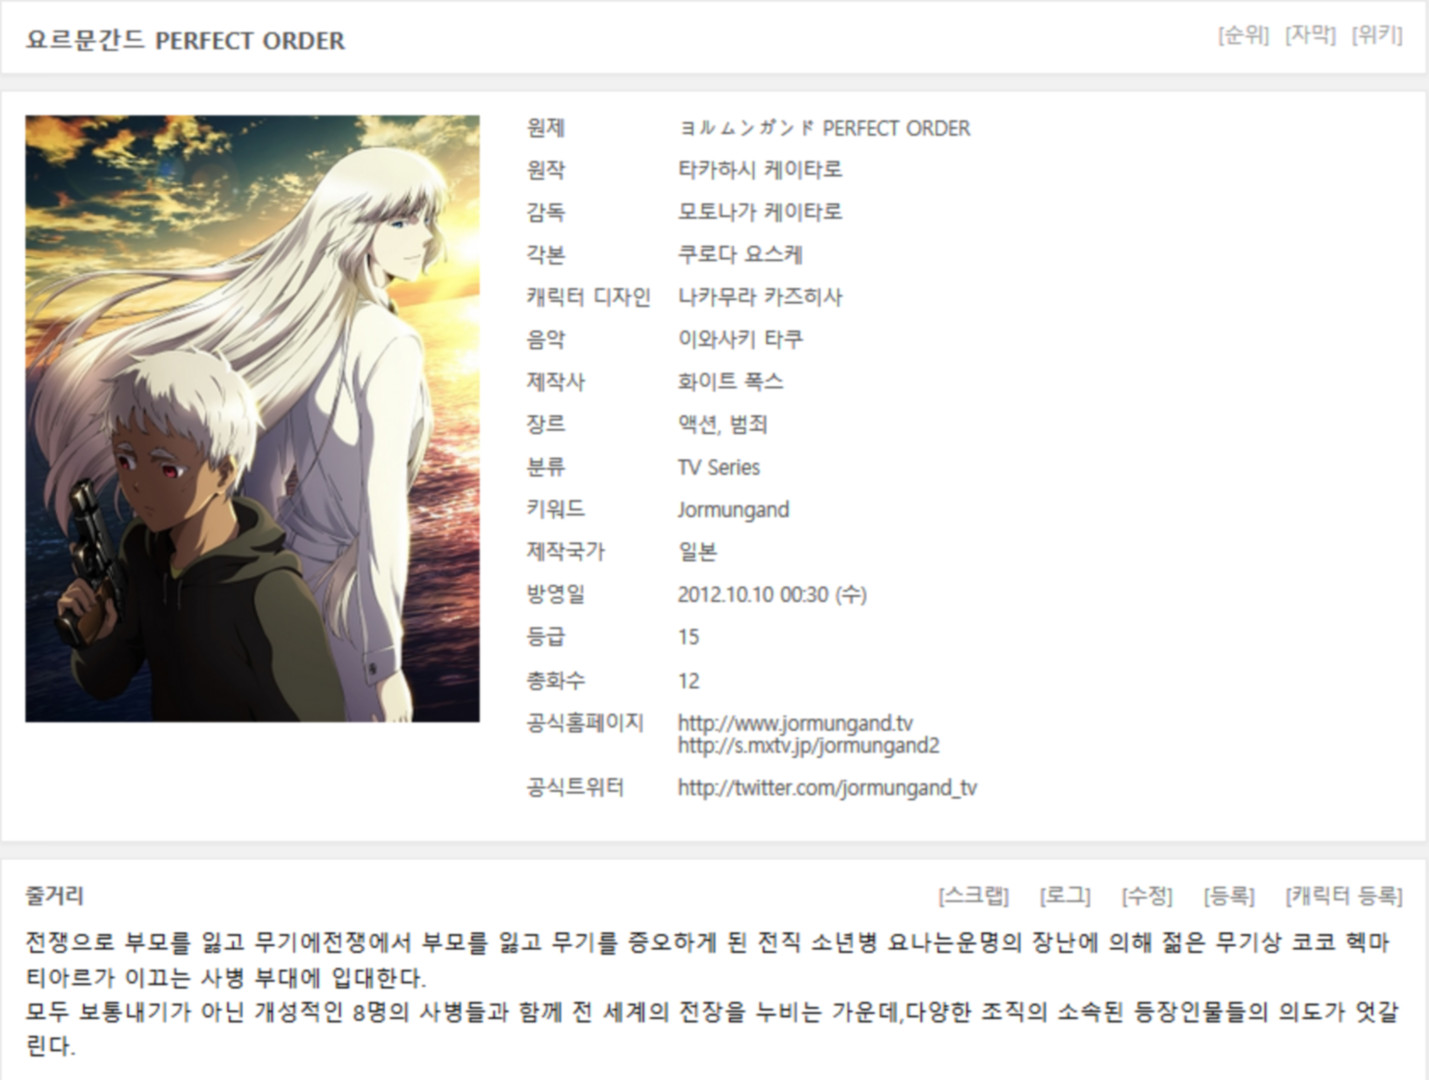This screenshot has width=1429, height=1080.
Task: Click the 캐릭터 디자인 field label
Action: pos(588,297)
